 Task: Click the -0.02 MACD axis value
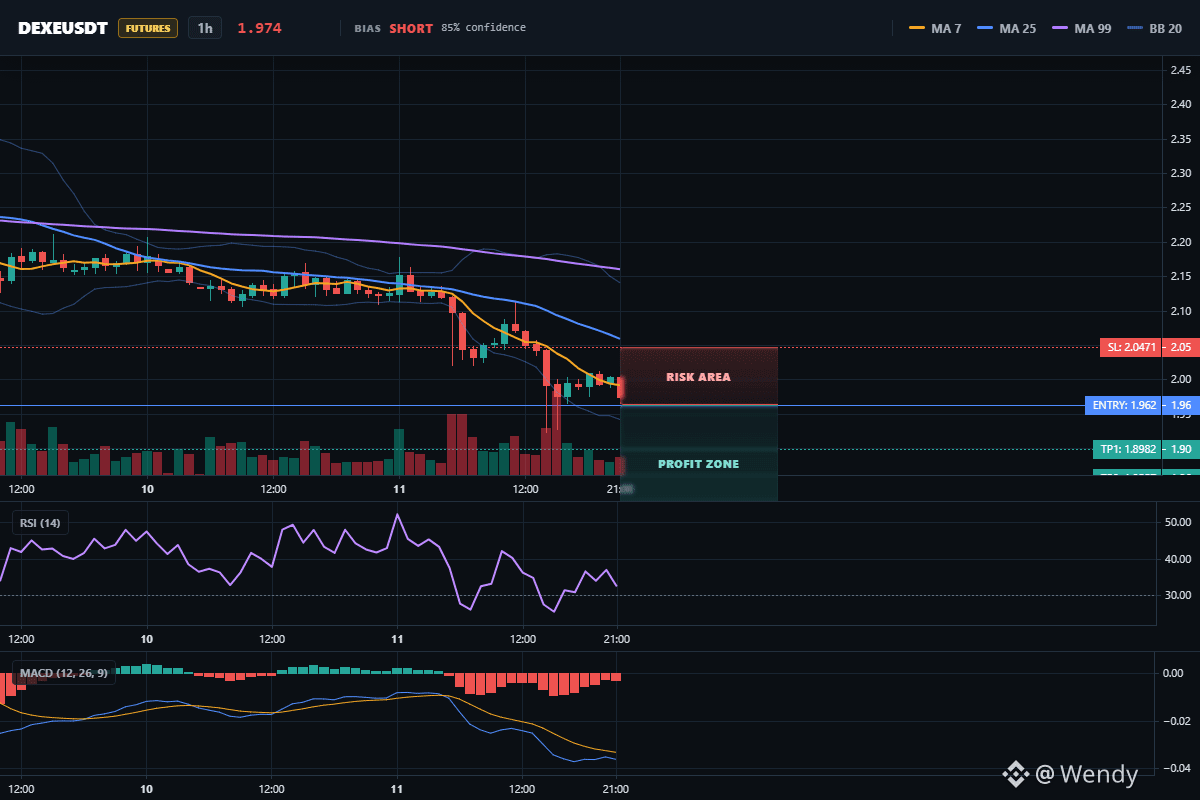point(1177,721)
